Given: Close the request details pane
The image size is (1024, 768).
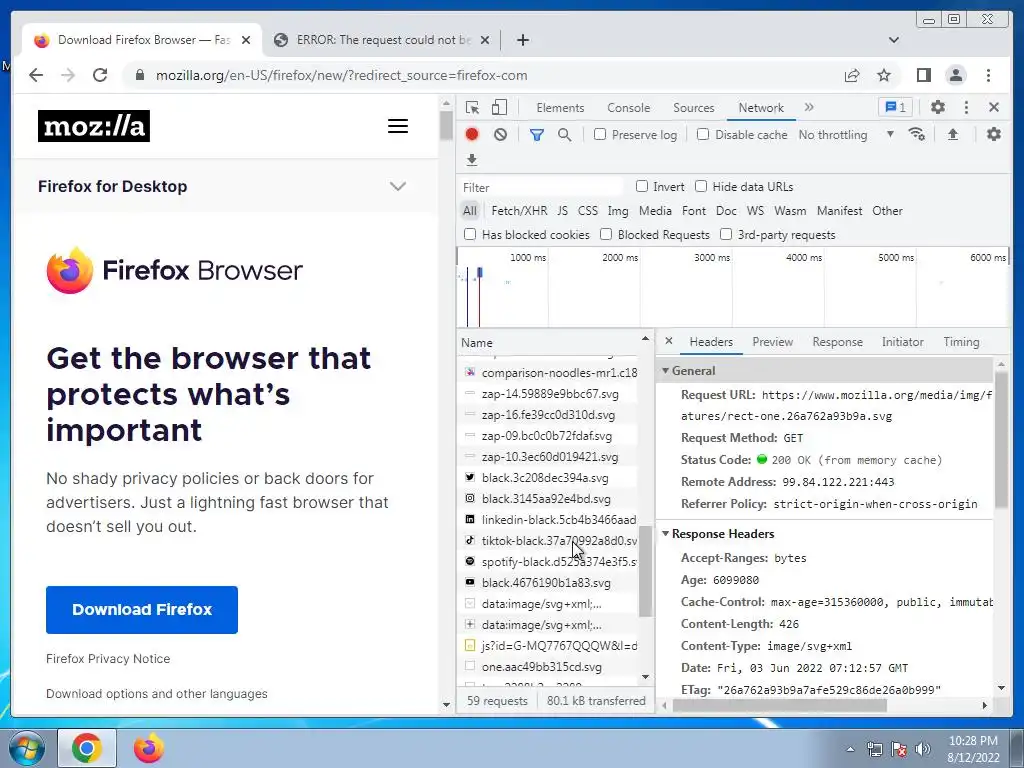Looking at the screenshot, I should point(669,341).
